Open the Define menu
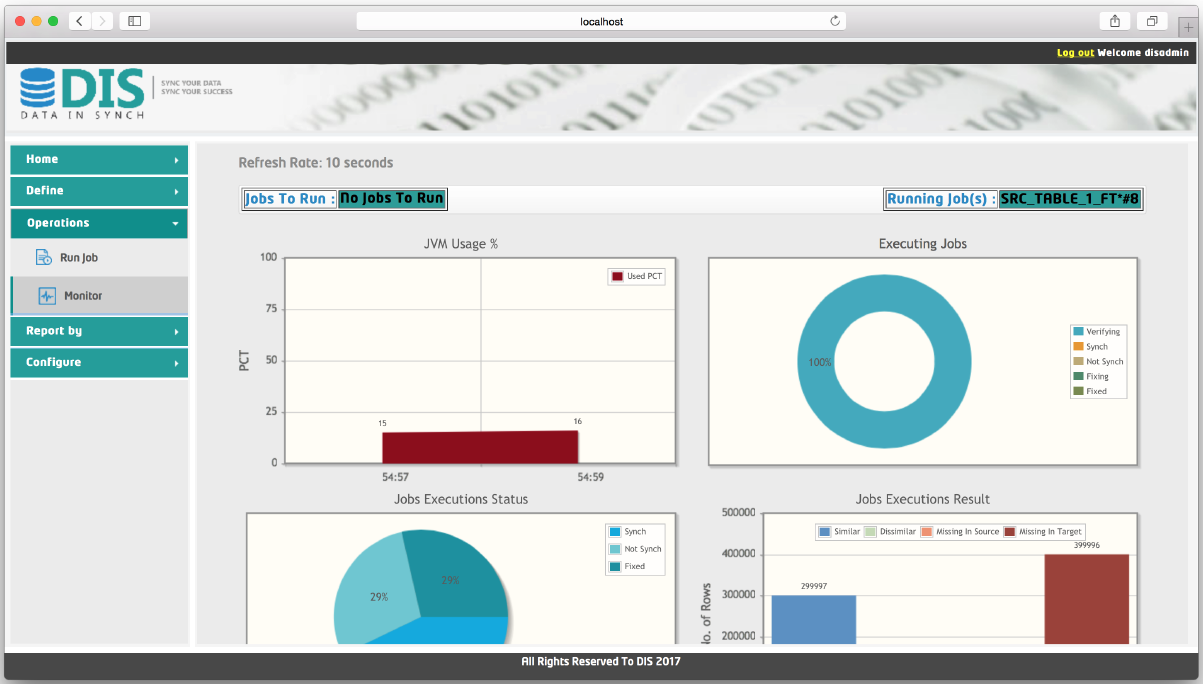The width and height of the screenshot is (1203, 684). tap(99, 191)
